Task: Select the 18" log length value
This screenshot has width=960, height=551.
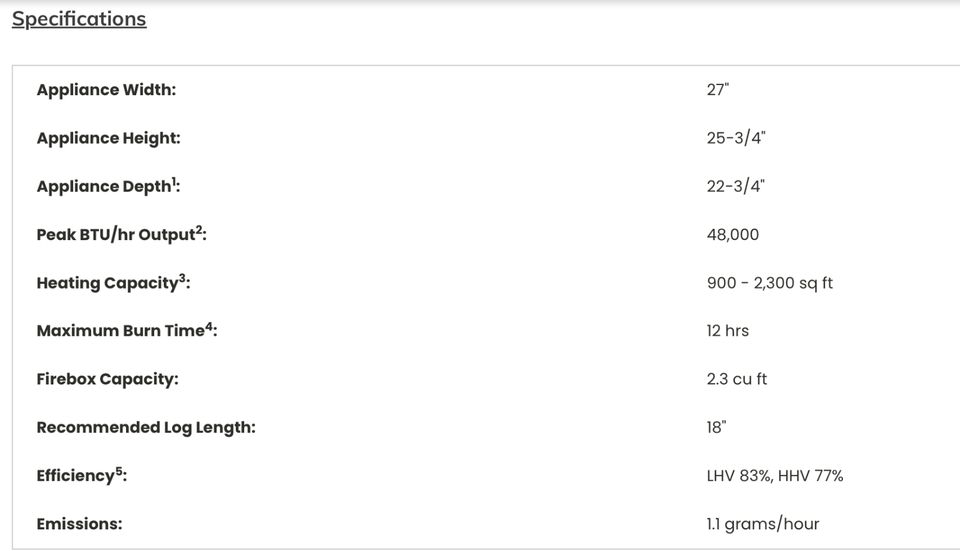Action: pyautogui.click(x=716, y=427)
